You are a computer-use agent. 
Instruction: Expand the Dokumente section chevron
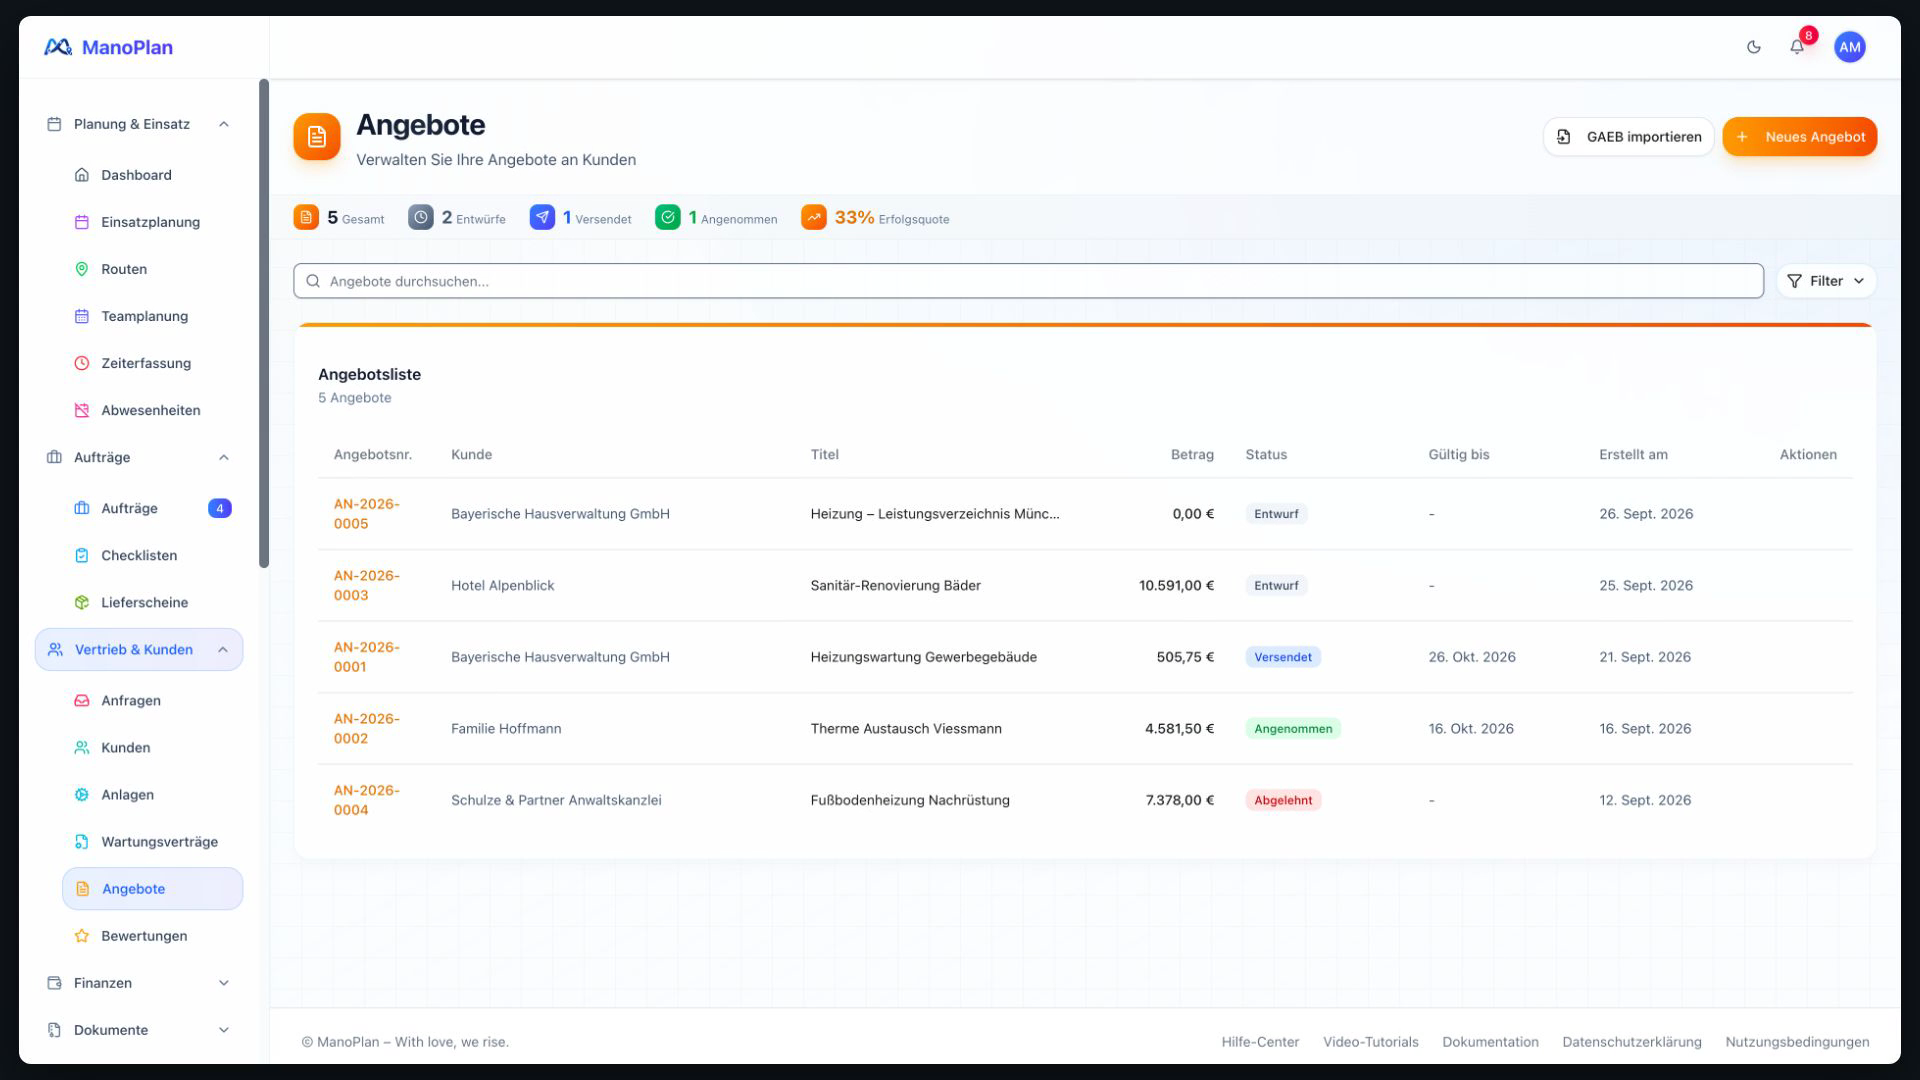(x=224, y=1030)
